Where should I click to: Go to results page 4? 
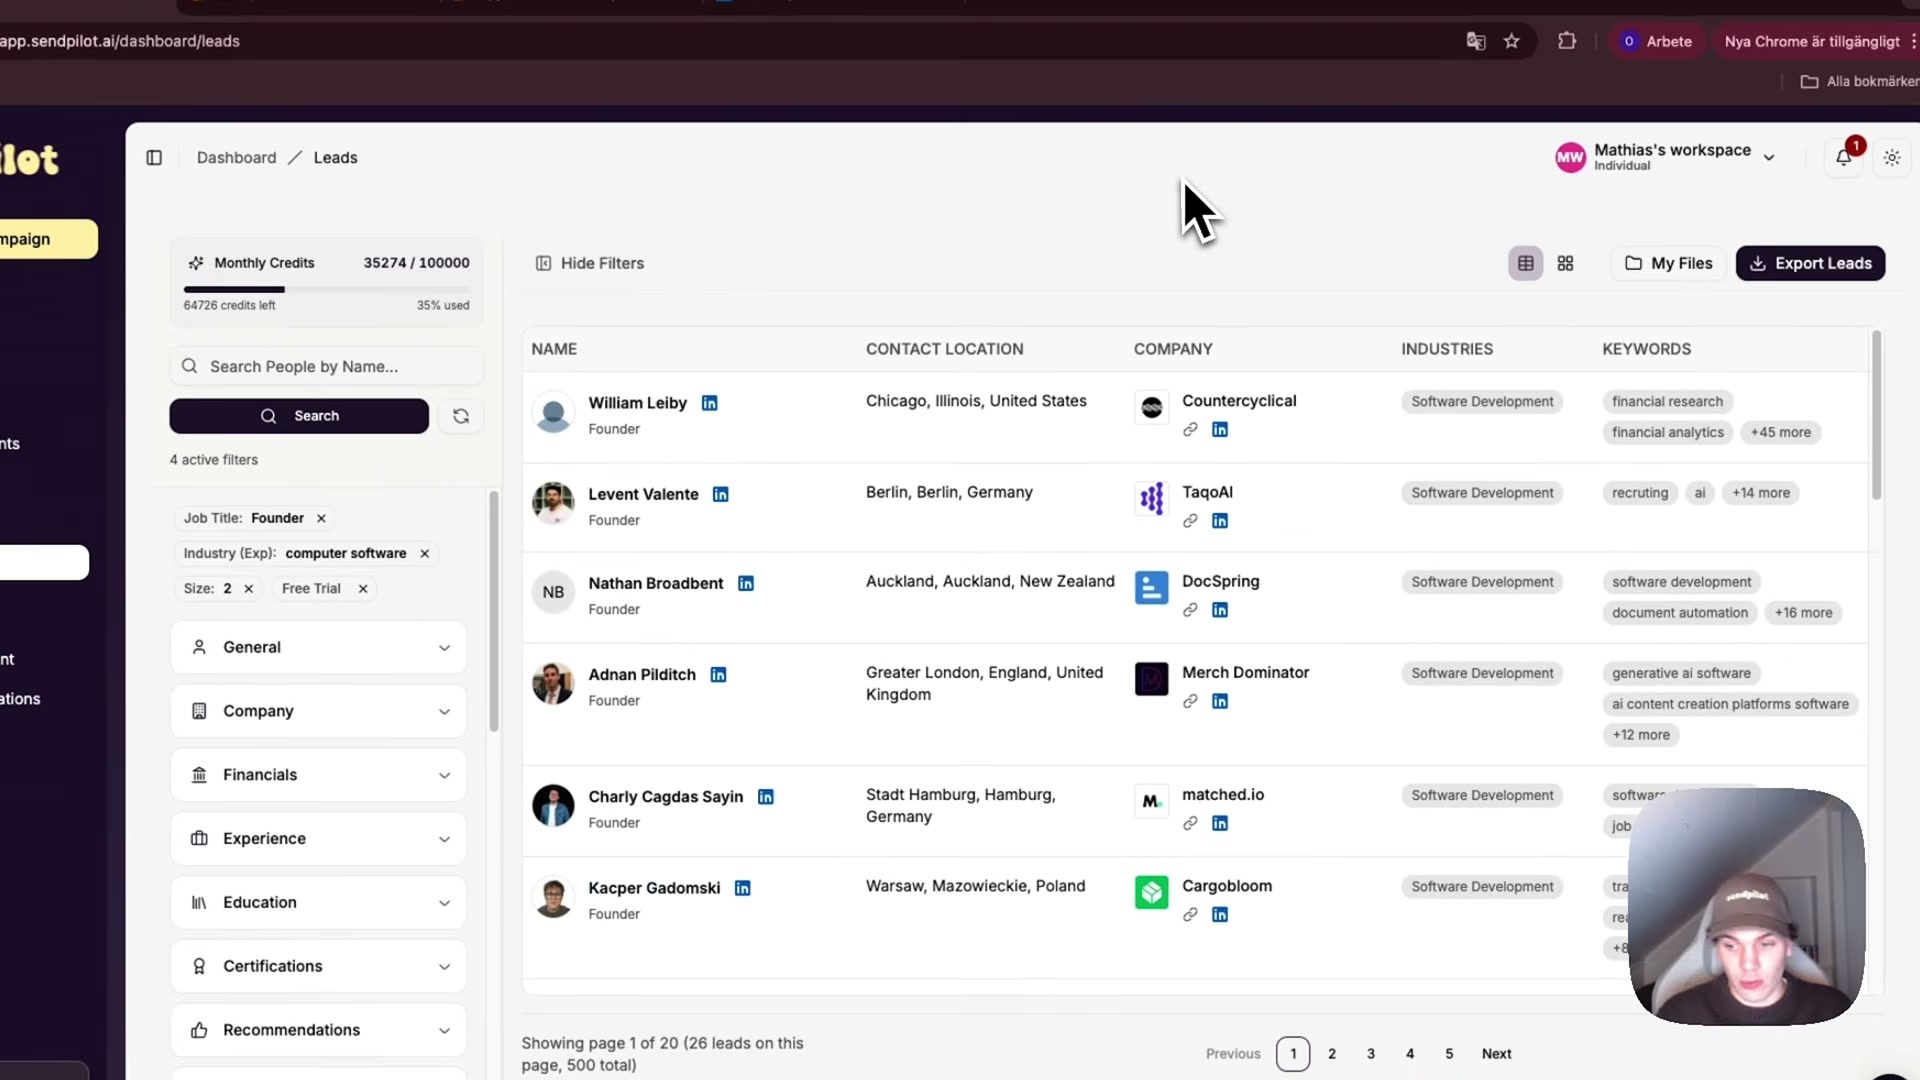[x=1410, y=1054]
